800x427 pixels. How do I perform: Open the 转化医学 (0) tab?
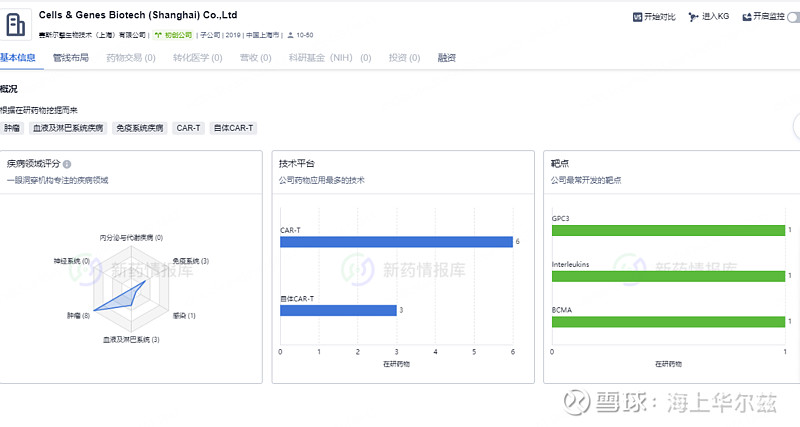point(197,58)
